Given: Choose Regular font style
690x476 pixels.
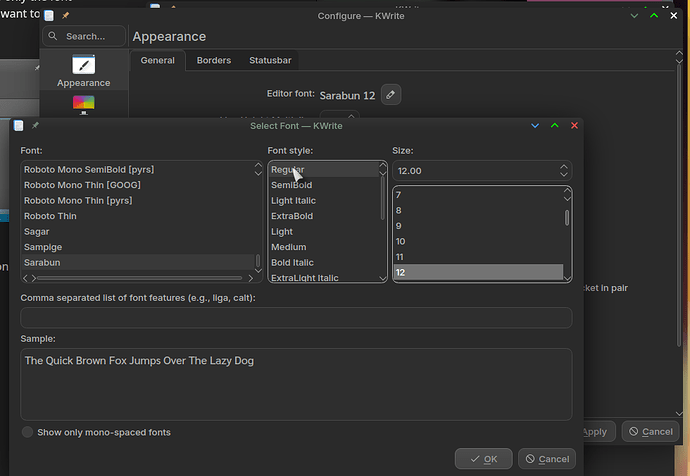Looking at the screenshot, I should tap(324, 169).
